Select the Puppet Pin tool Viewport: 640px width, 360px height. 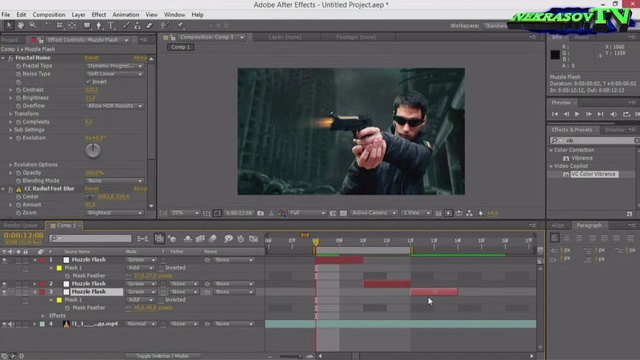[x=180, y=25]
